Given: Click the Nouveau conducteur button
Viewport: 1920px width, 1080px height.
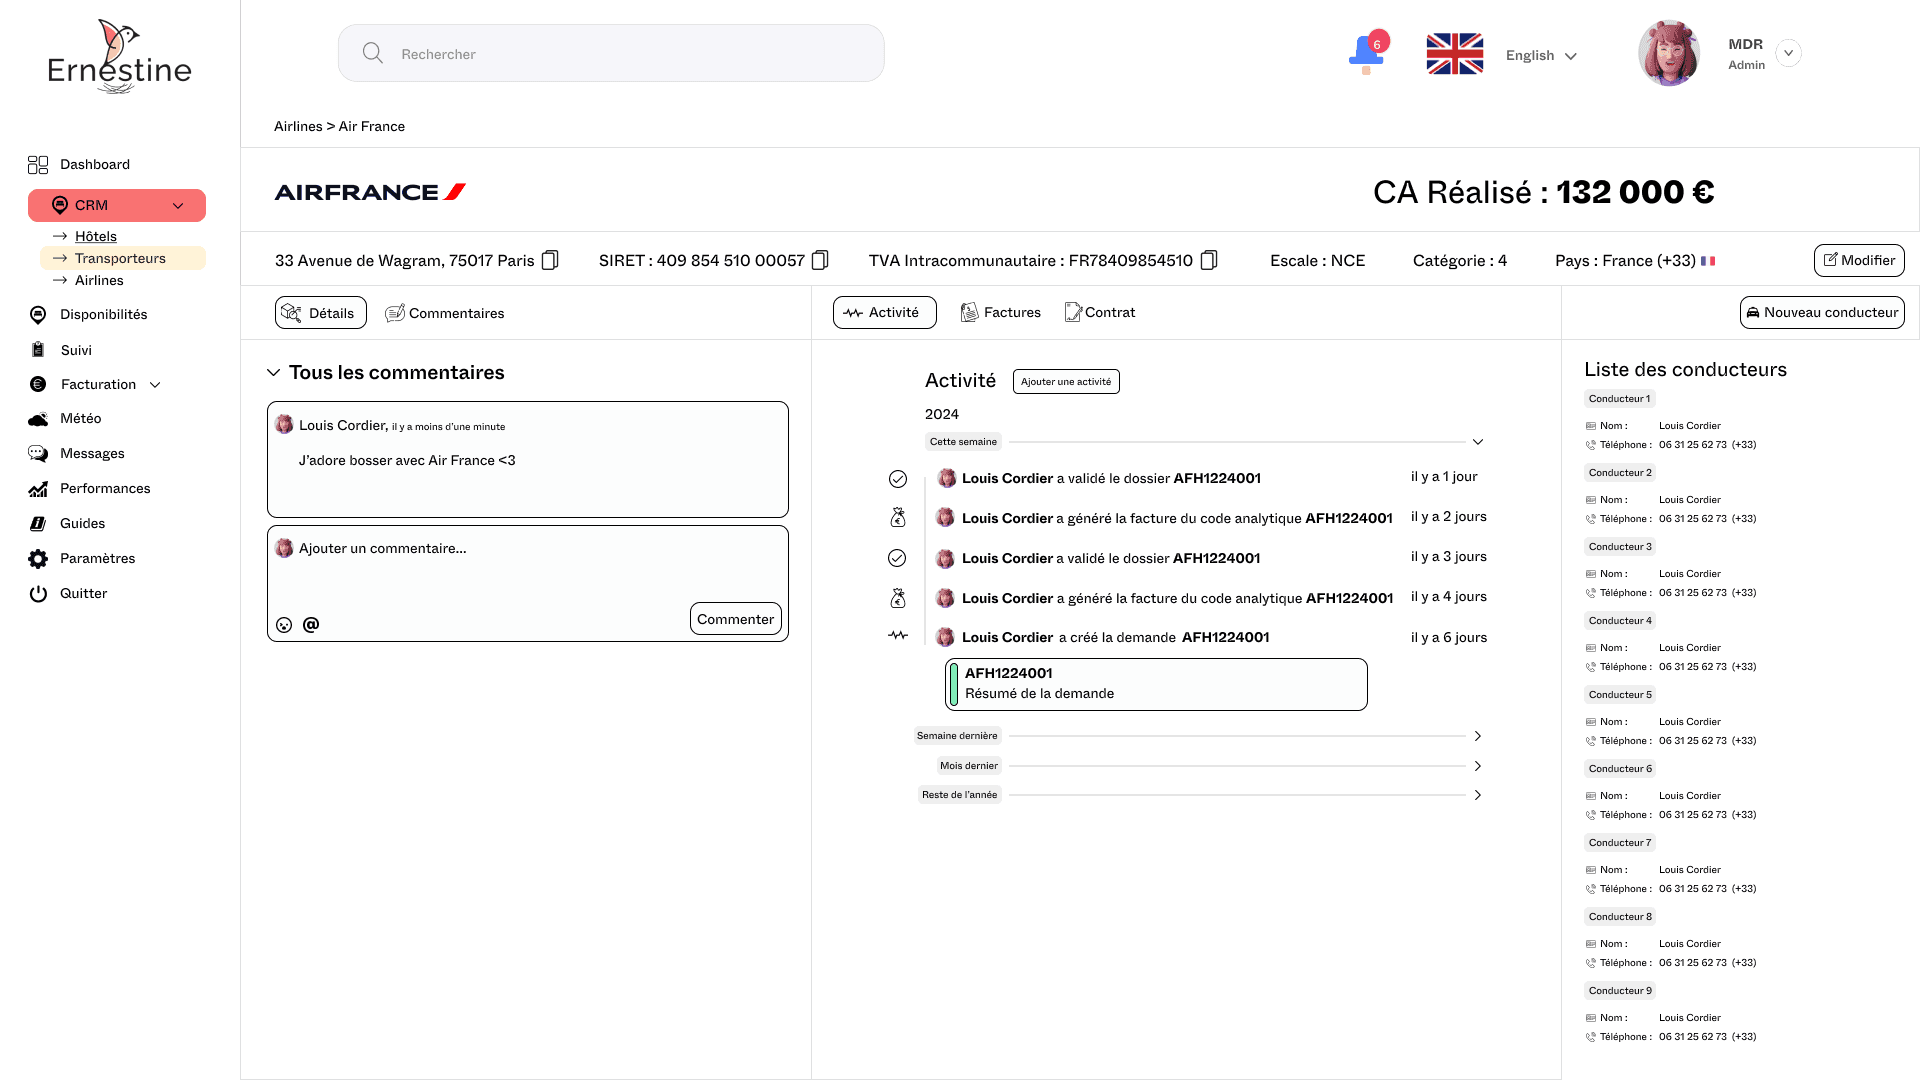Looking at the screenshot, I should (x=1822, y=313).
